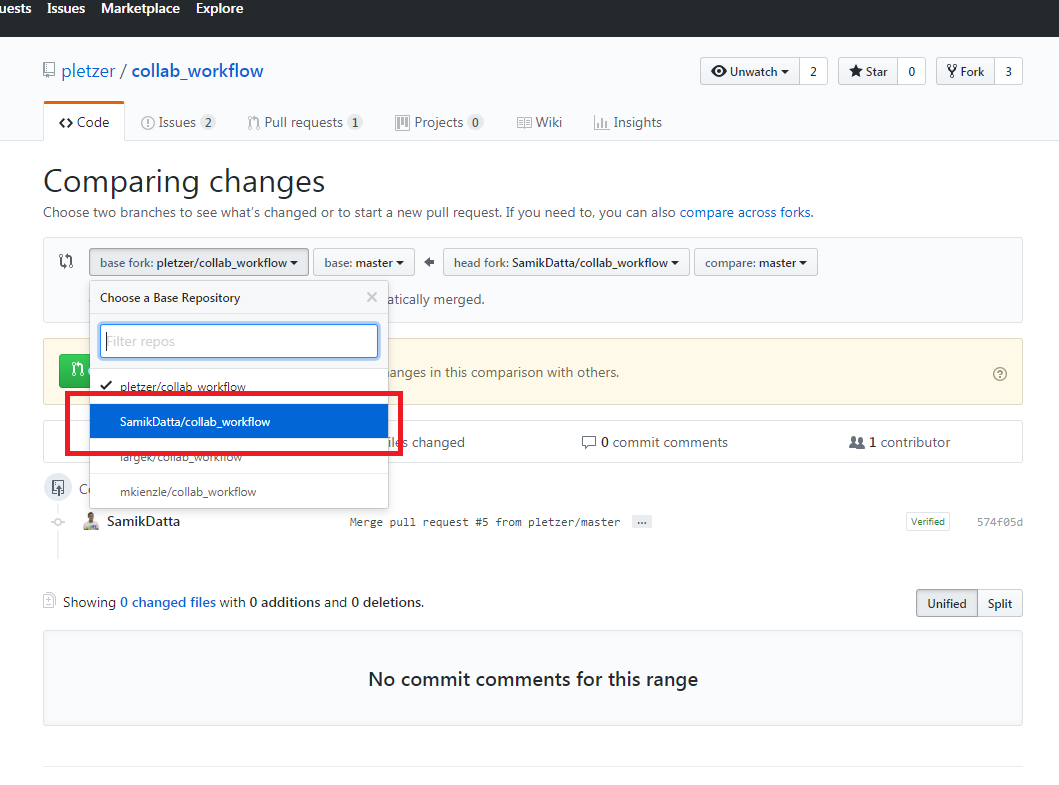The width and height of the screenshot is (1059, 785).
Task: Switch to the Insights tab
Action: tap(628, 122)
